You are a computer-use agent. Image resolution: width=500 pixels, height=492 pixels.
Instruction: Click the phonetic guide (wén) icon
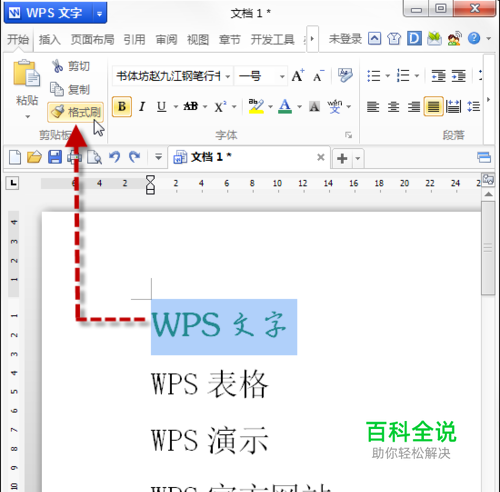tap(335, 107)
